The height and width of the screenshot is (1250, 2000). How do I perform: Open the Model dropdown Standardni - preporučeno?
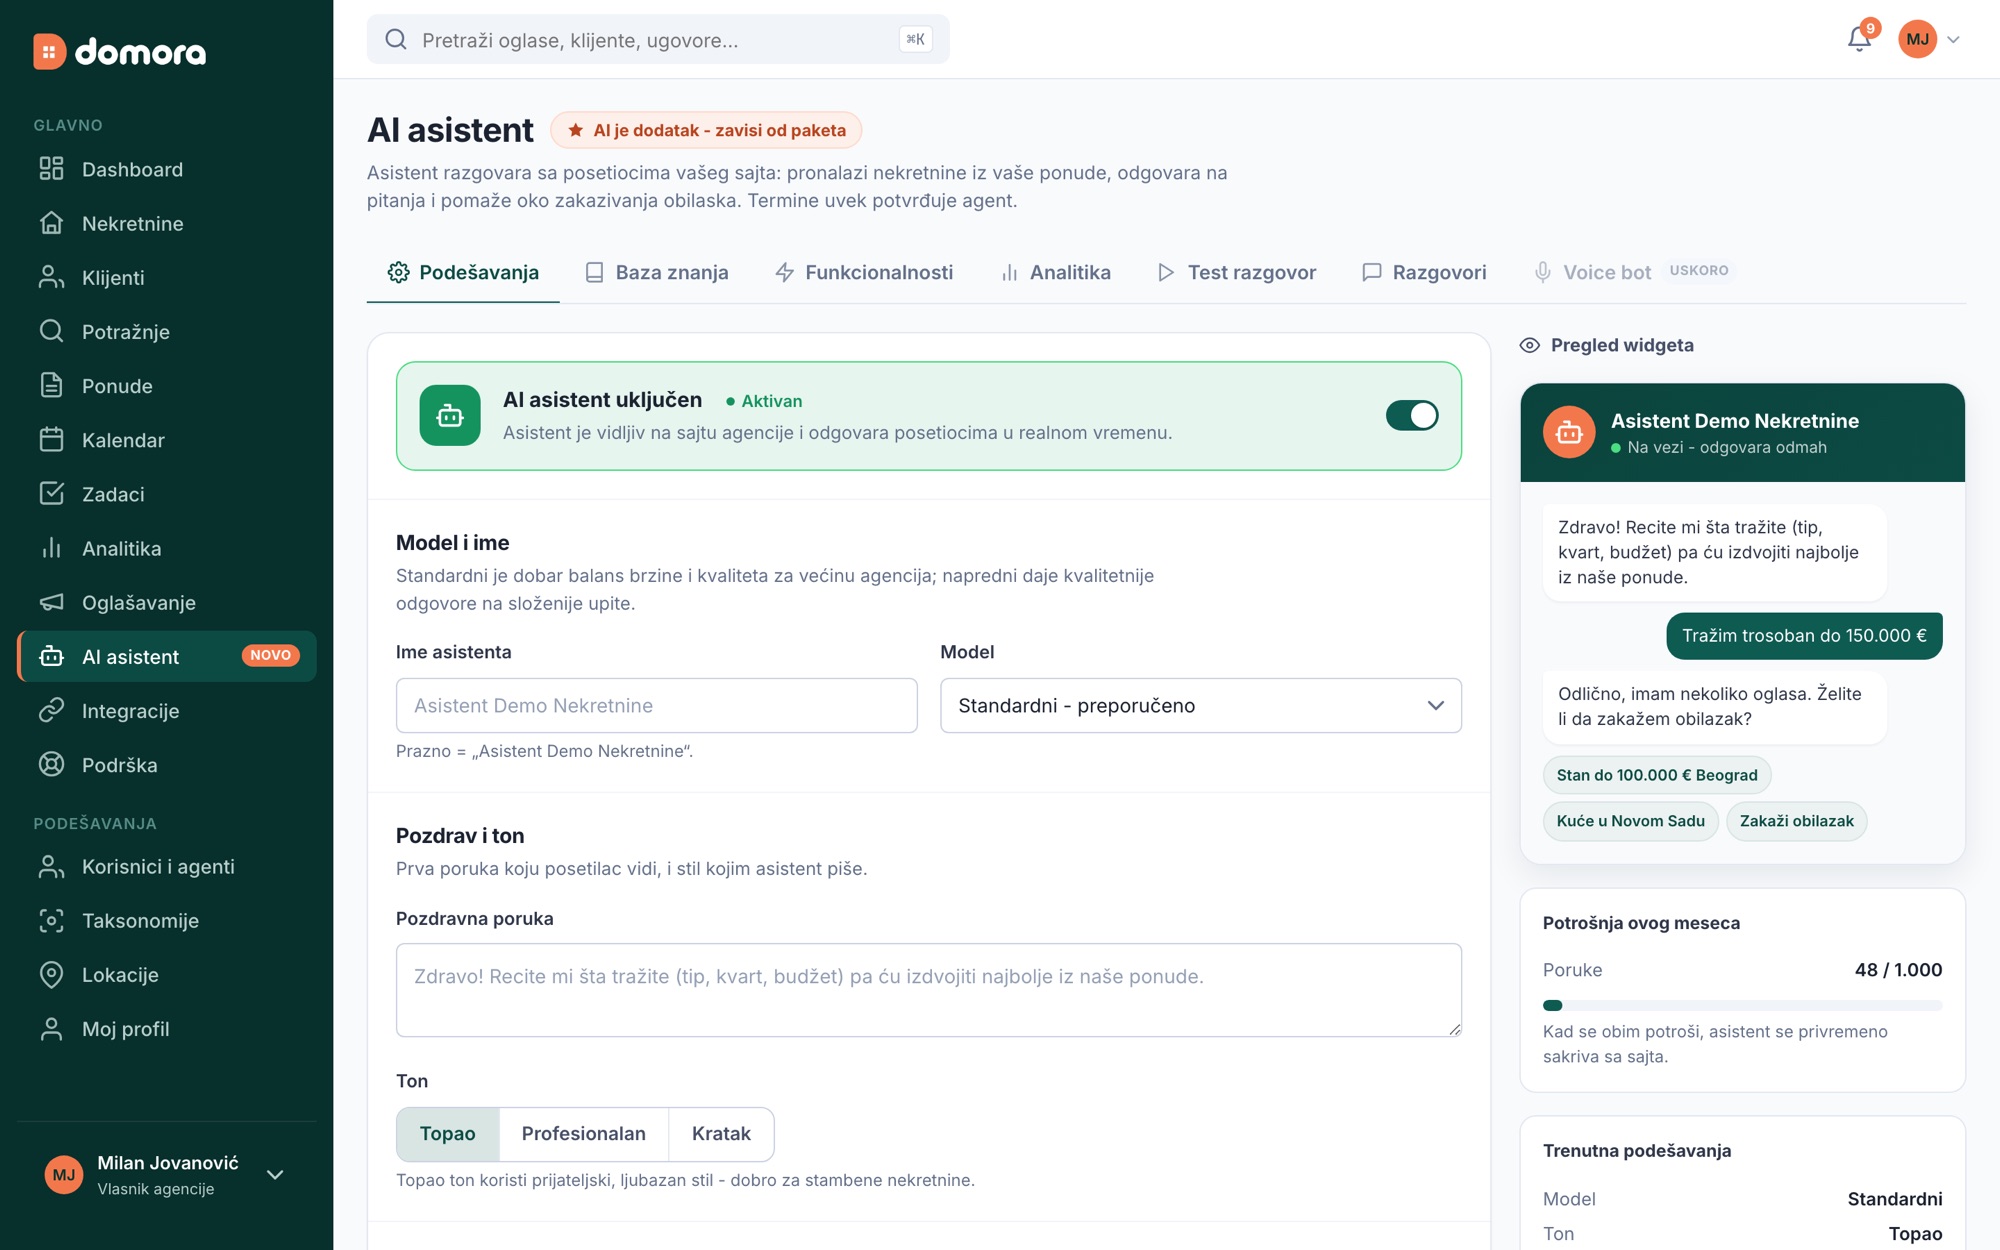tap(1201, 706)
